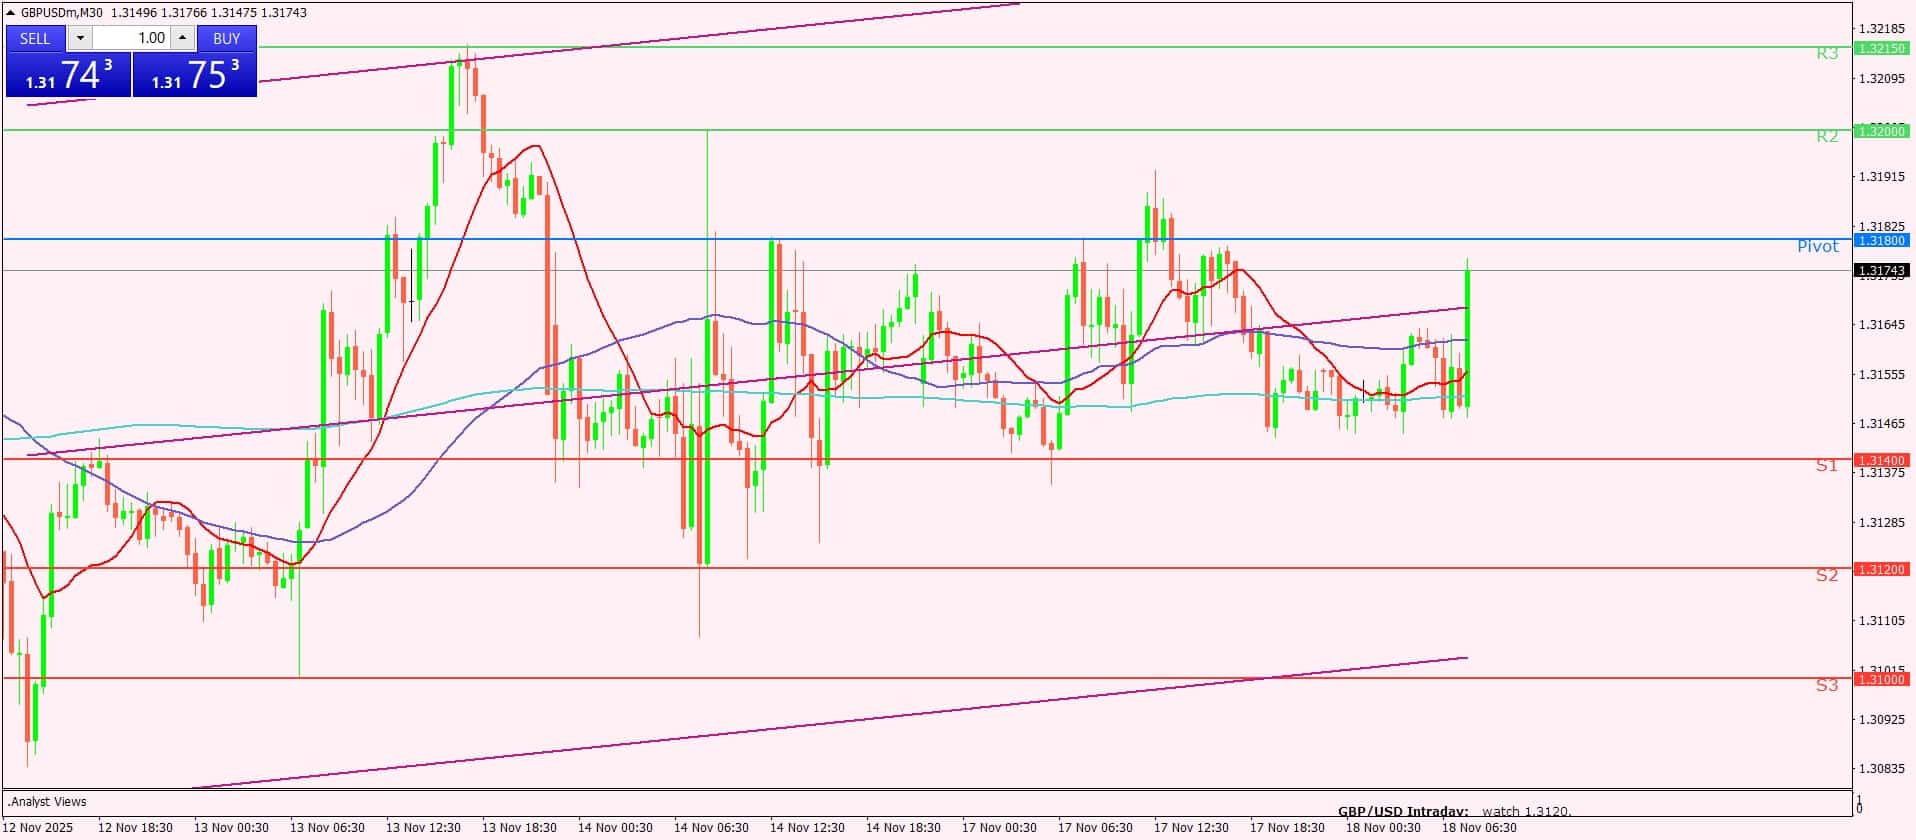Click the SELL button

coord(35,38)
